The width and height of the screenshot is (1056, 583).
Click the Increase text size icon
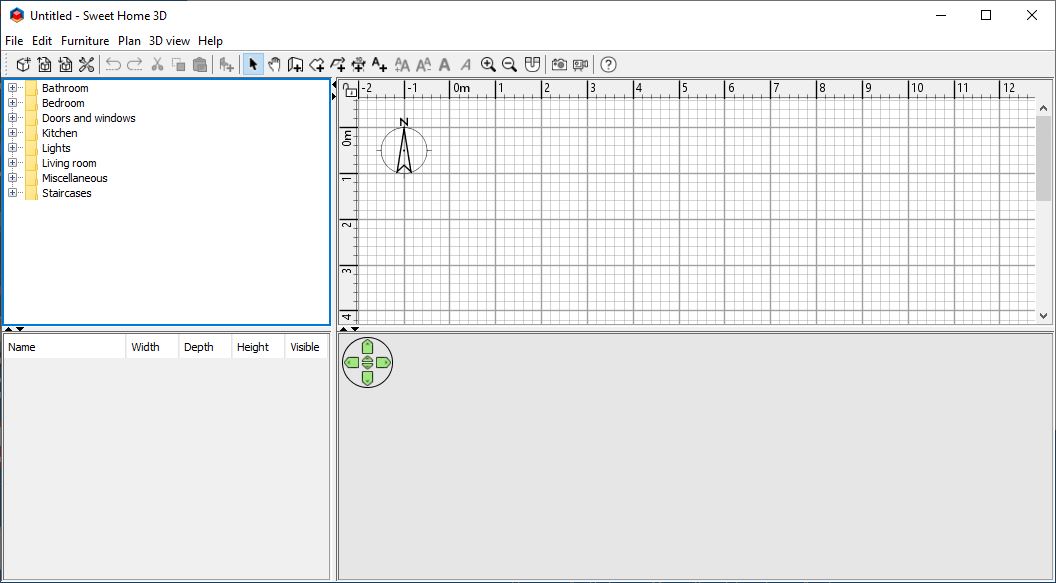click(x=402, y=65)
